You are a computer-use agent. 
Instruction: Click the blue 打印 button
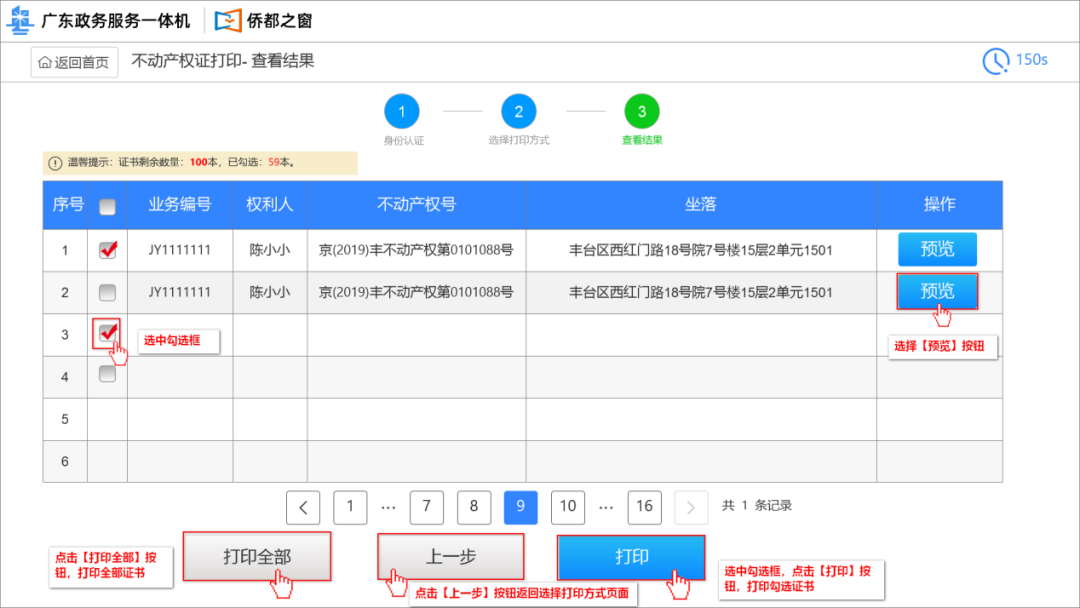631,557
